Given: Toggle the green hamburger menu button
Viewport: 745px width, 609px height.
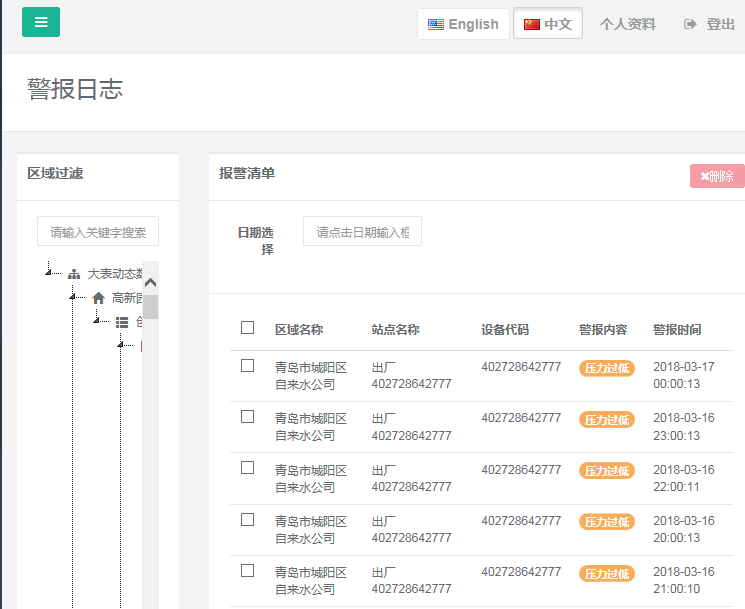Looking at the screenshot, I should click(x=41, y=22).
